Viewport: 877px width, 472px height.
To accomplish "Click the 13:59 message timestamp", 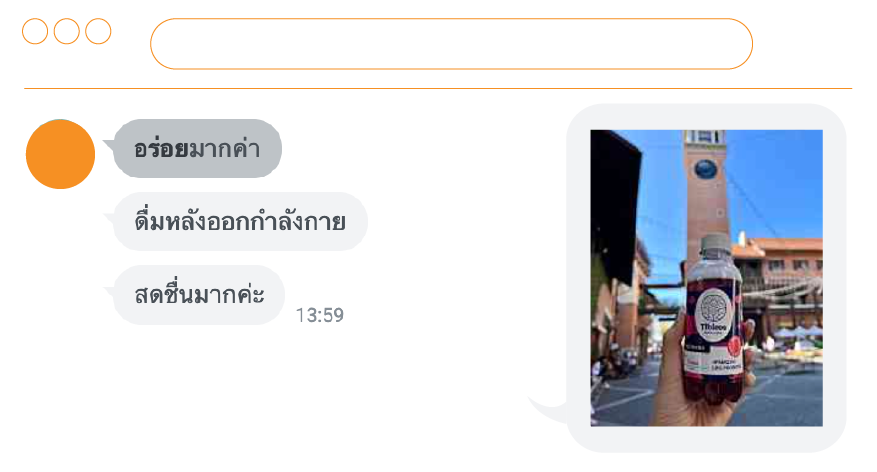I will pyautogui.click(x=319, y=315).
